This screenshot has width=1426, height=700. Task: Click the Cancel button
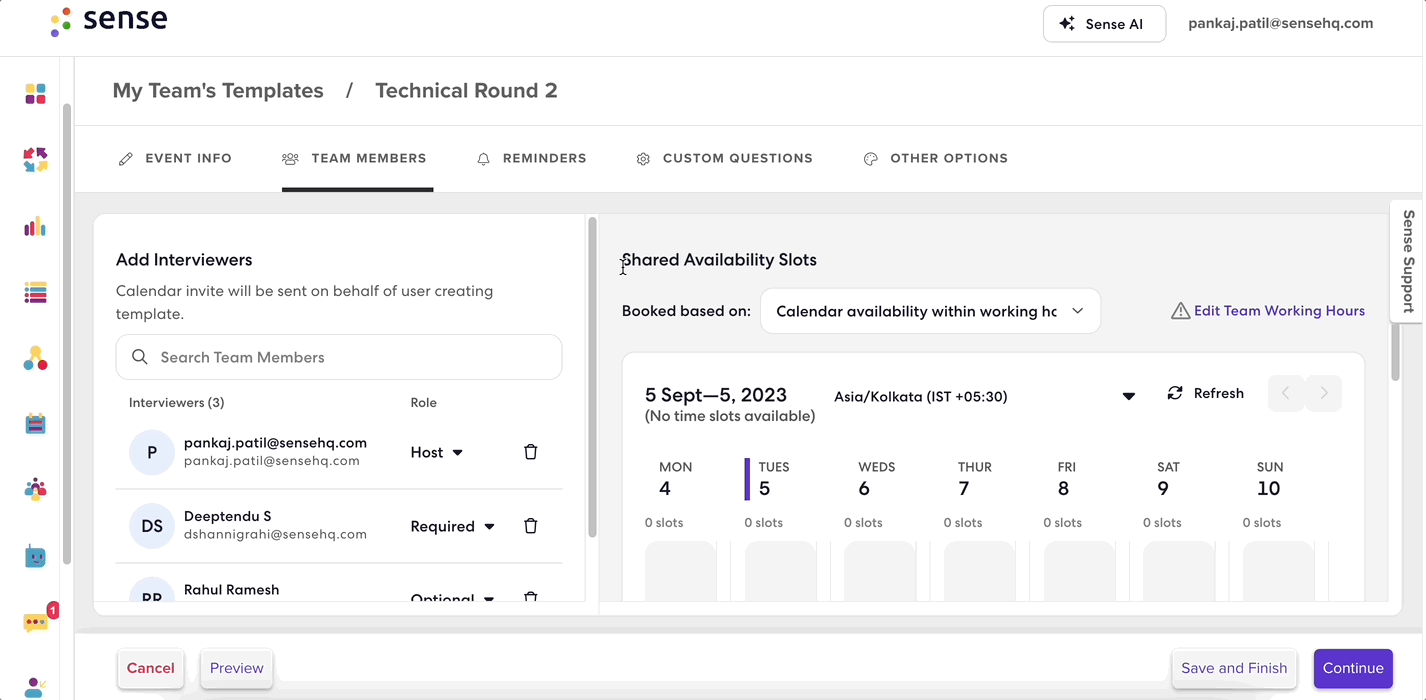tap(151, 668)
